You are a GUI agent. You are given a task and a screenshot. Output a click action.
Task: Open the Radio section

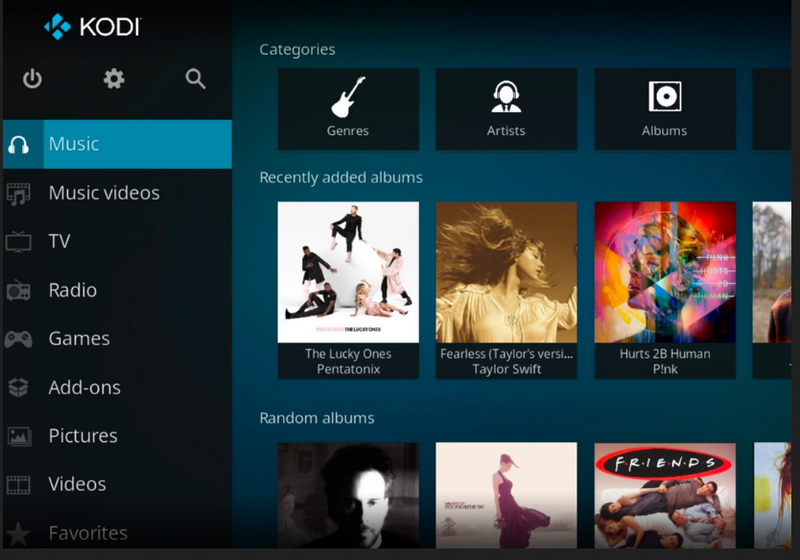[x=117, y=290]
